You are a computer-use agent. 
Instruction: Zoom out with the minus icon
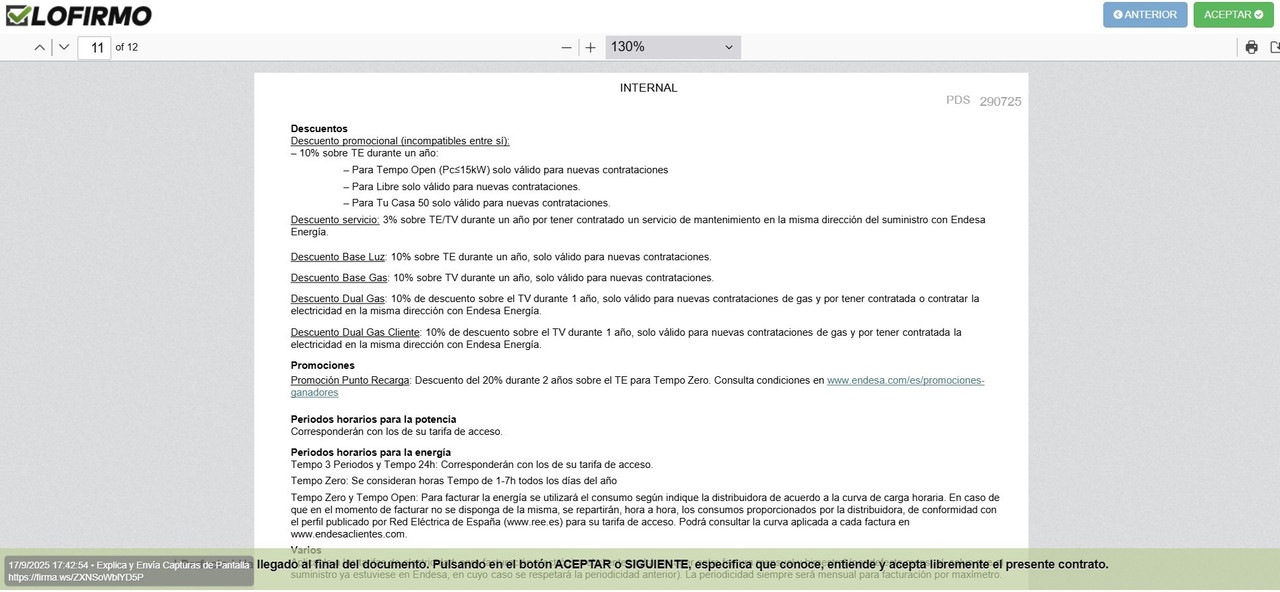[x=567, y=47]
